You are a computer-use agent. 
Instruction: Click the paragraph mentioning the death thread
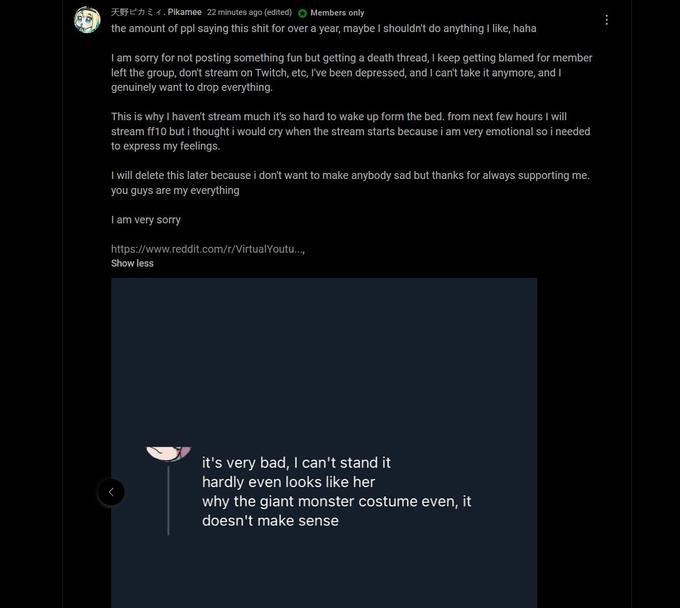click(351, 72)
